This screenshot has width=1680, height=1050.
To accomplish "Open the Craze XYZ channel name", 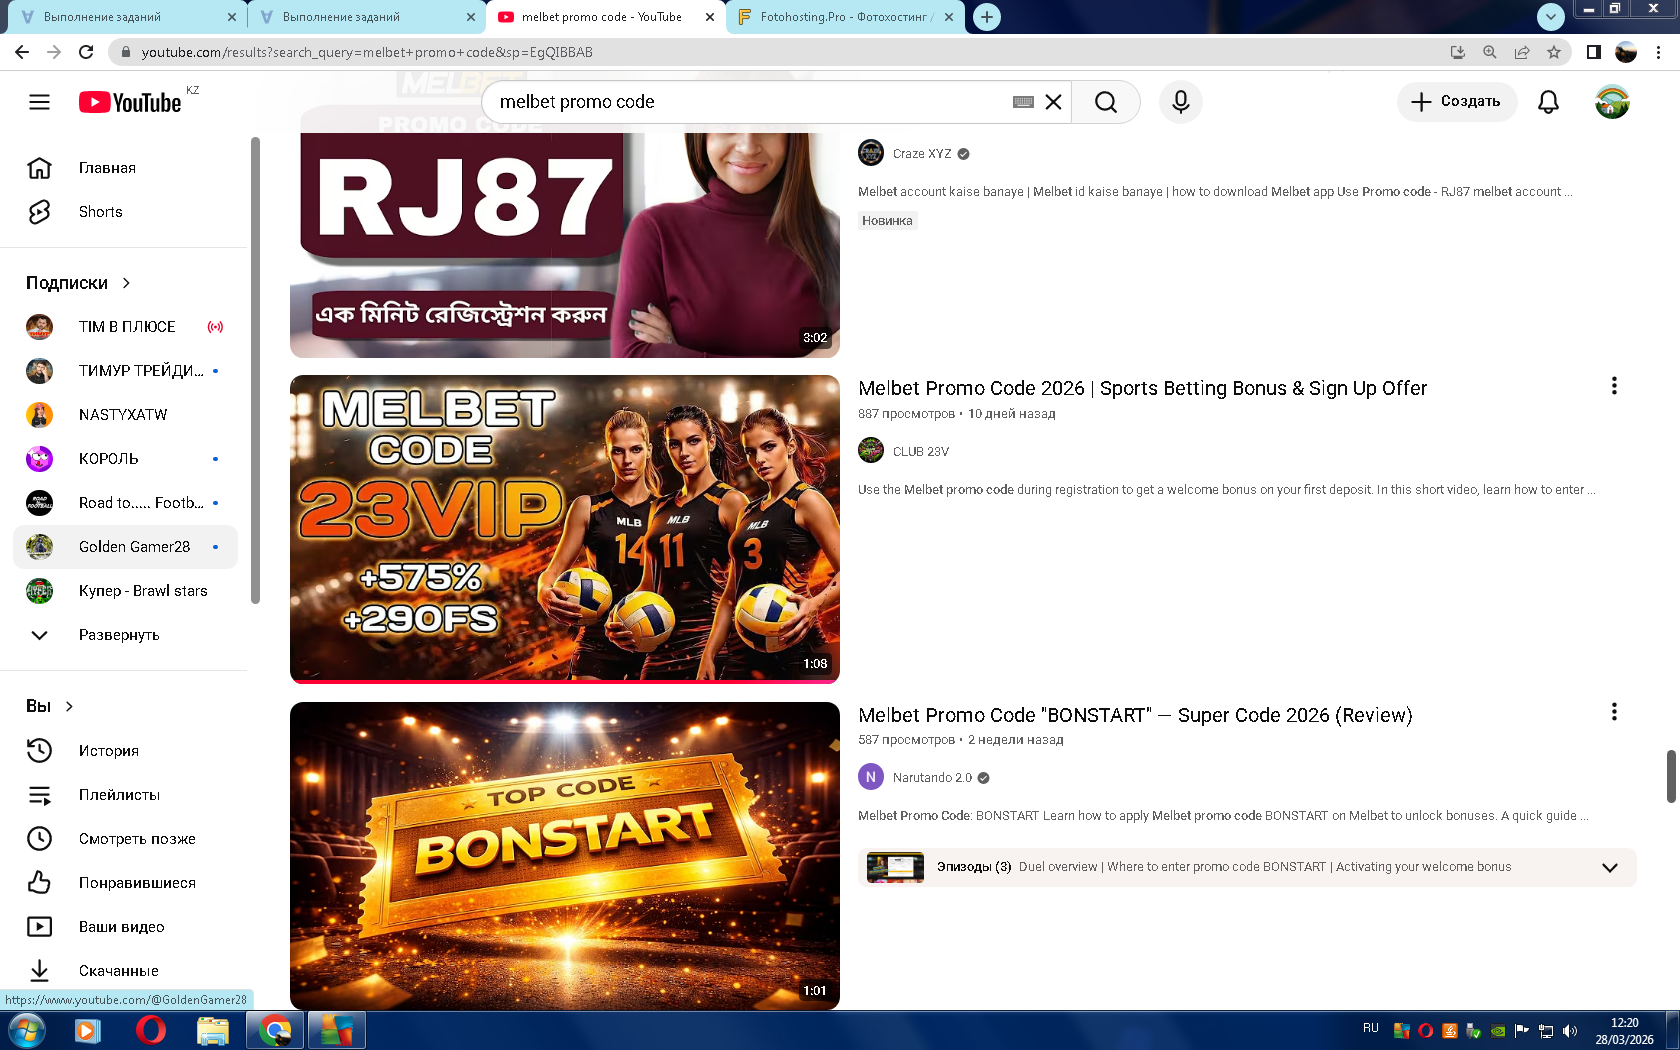I will (922, 154).
